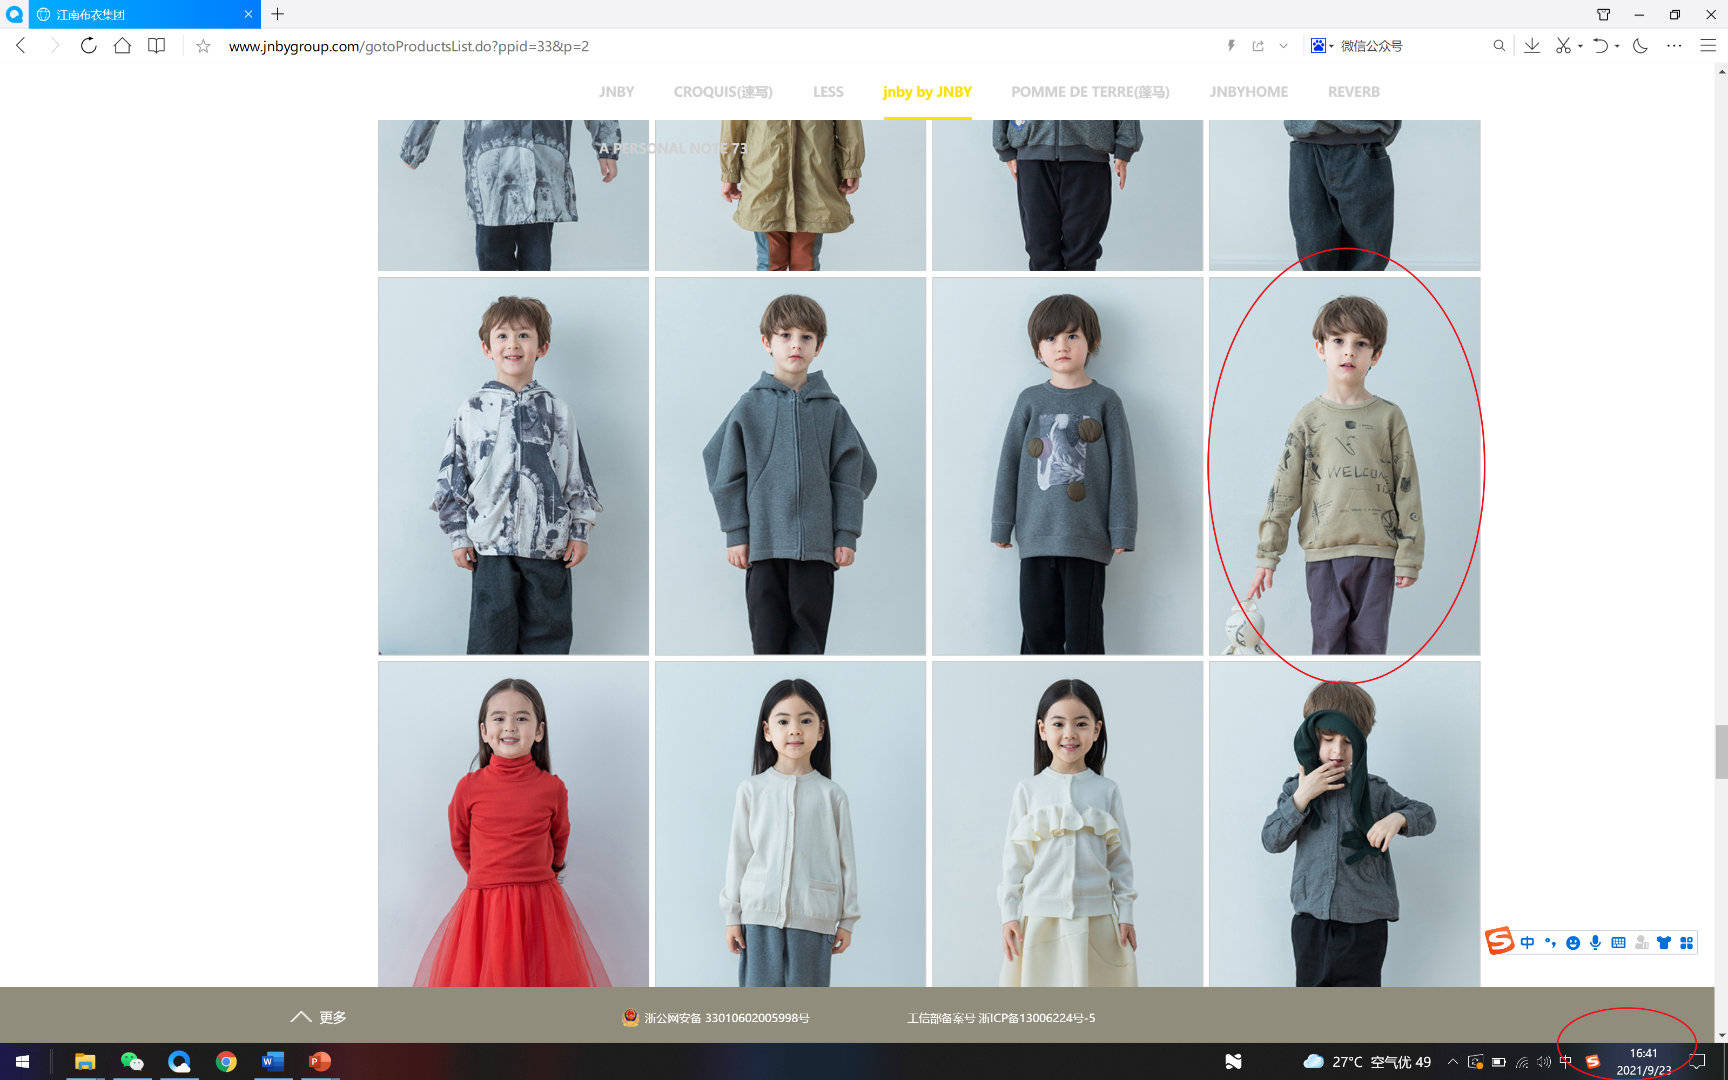Switch to POMME DE TERRE(蓬马) tab
The width and height of the screenshot is (1728, 1080).
1090,92
